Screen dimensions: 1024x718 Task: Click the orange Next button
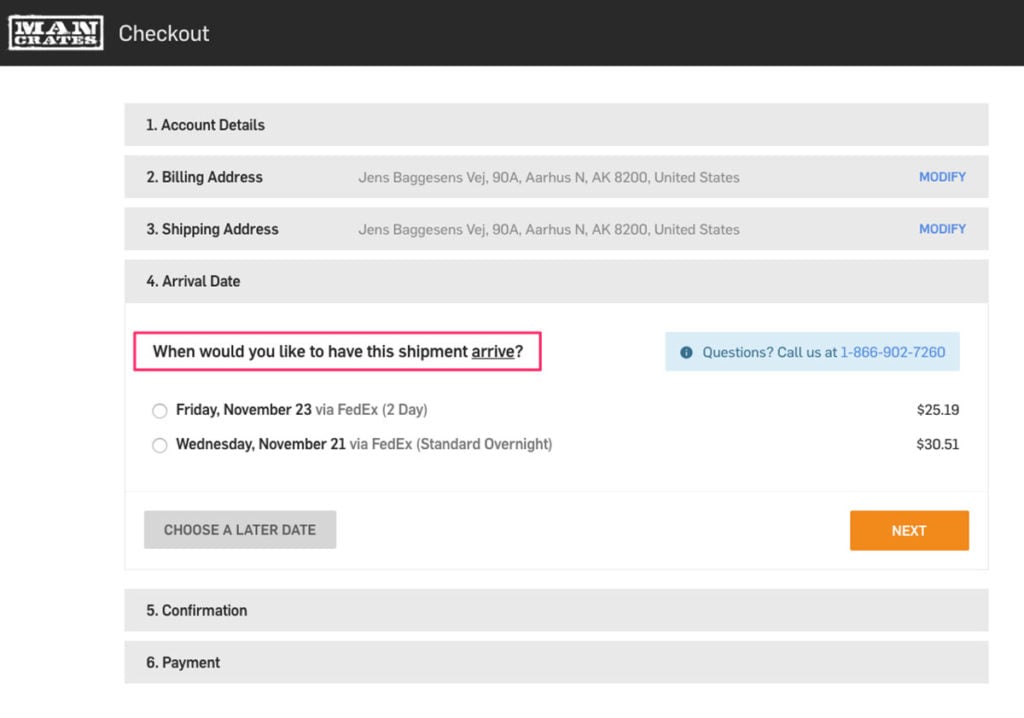tap(909, 530)
